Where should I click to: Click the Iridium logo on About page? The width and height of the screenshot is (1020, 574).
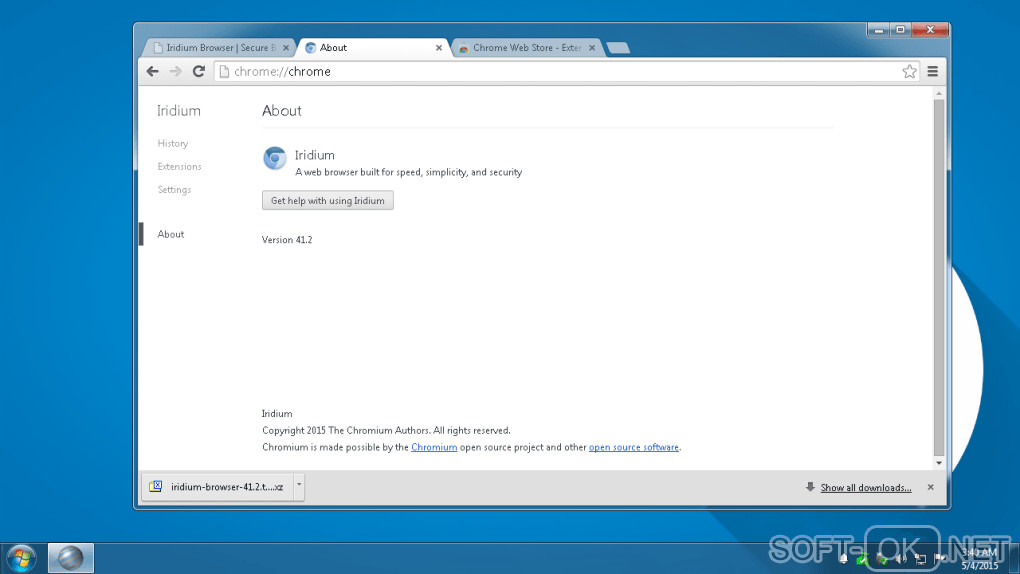tap(275, 158)
